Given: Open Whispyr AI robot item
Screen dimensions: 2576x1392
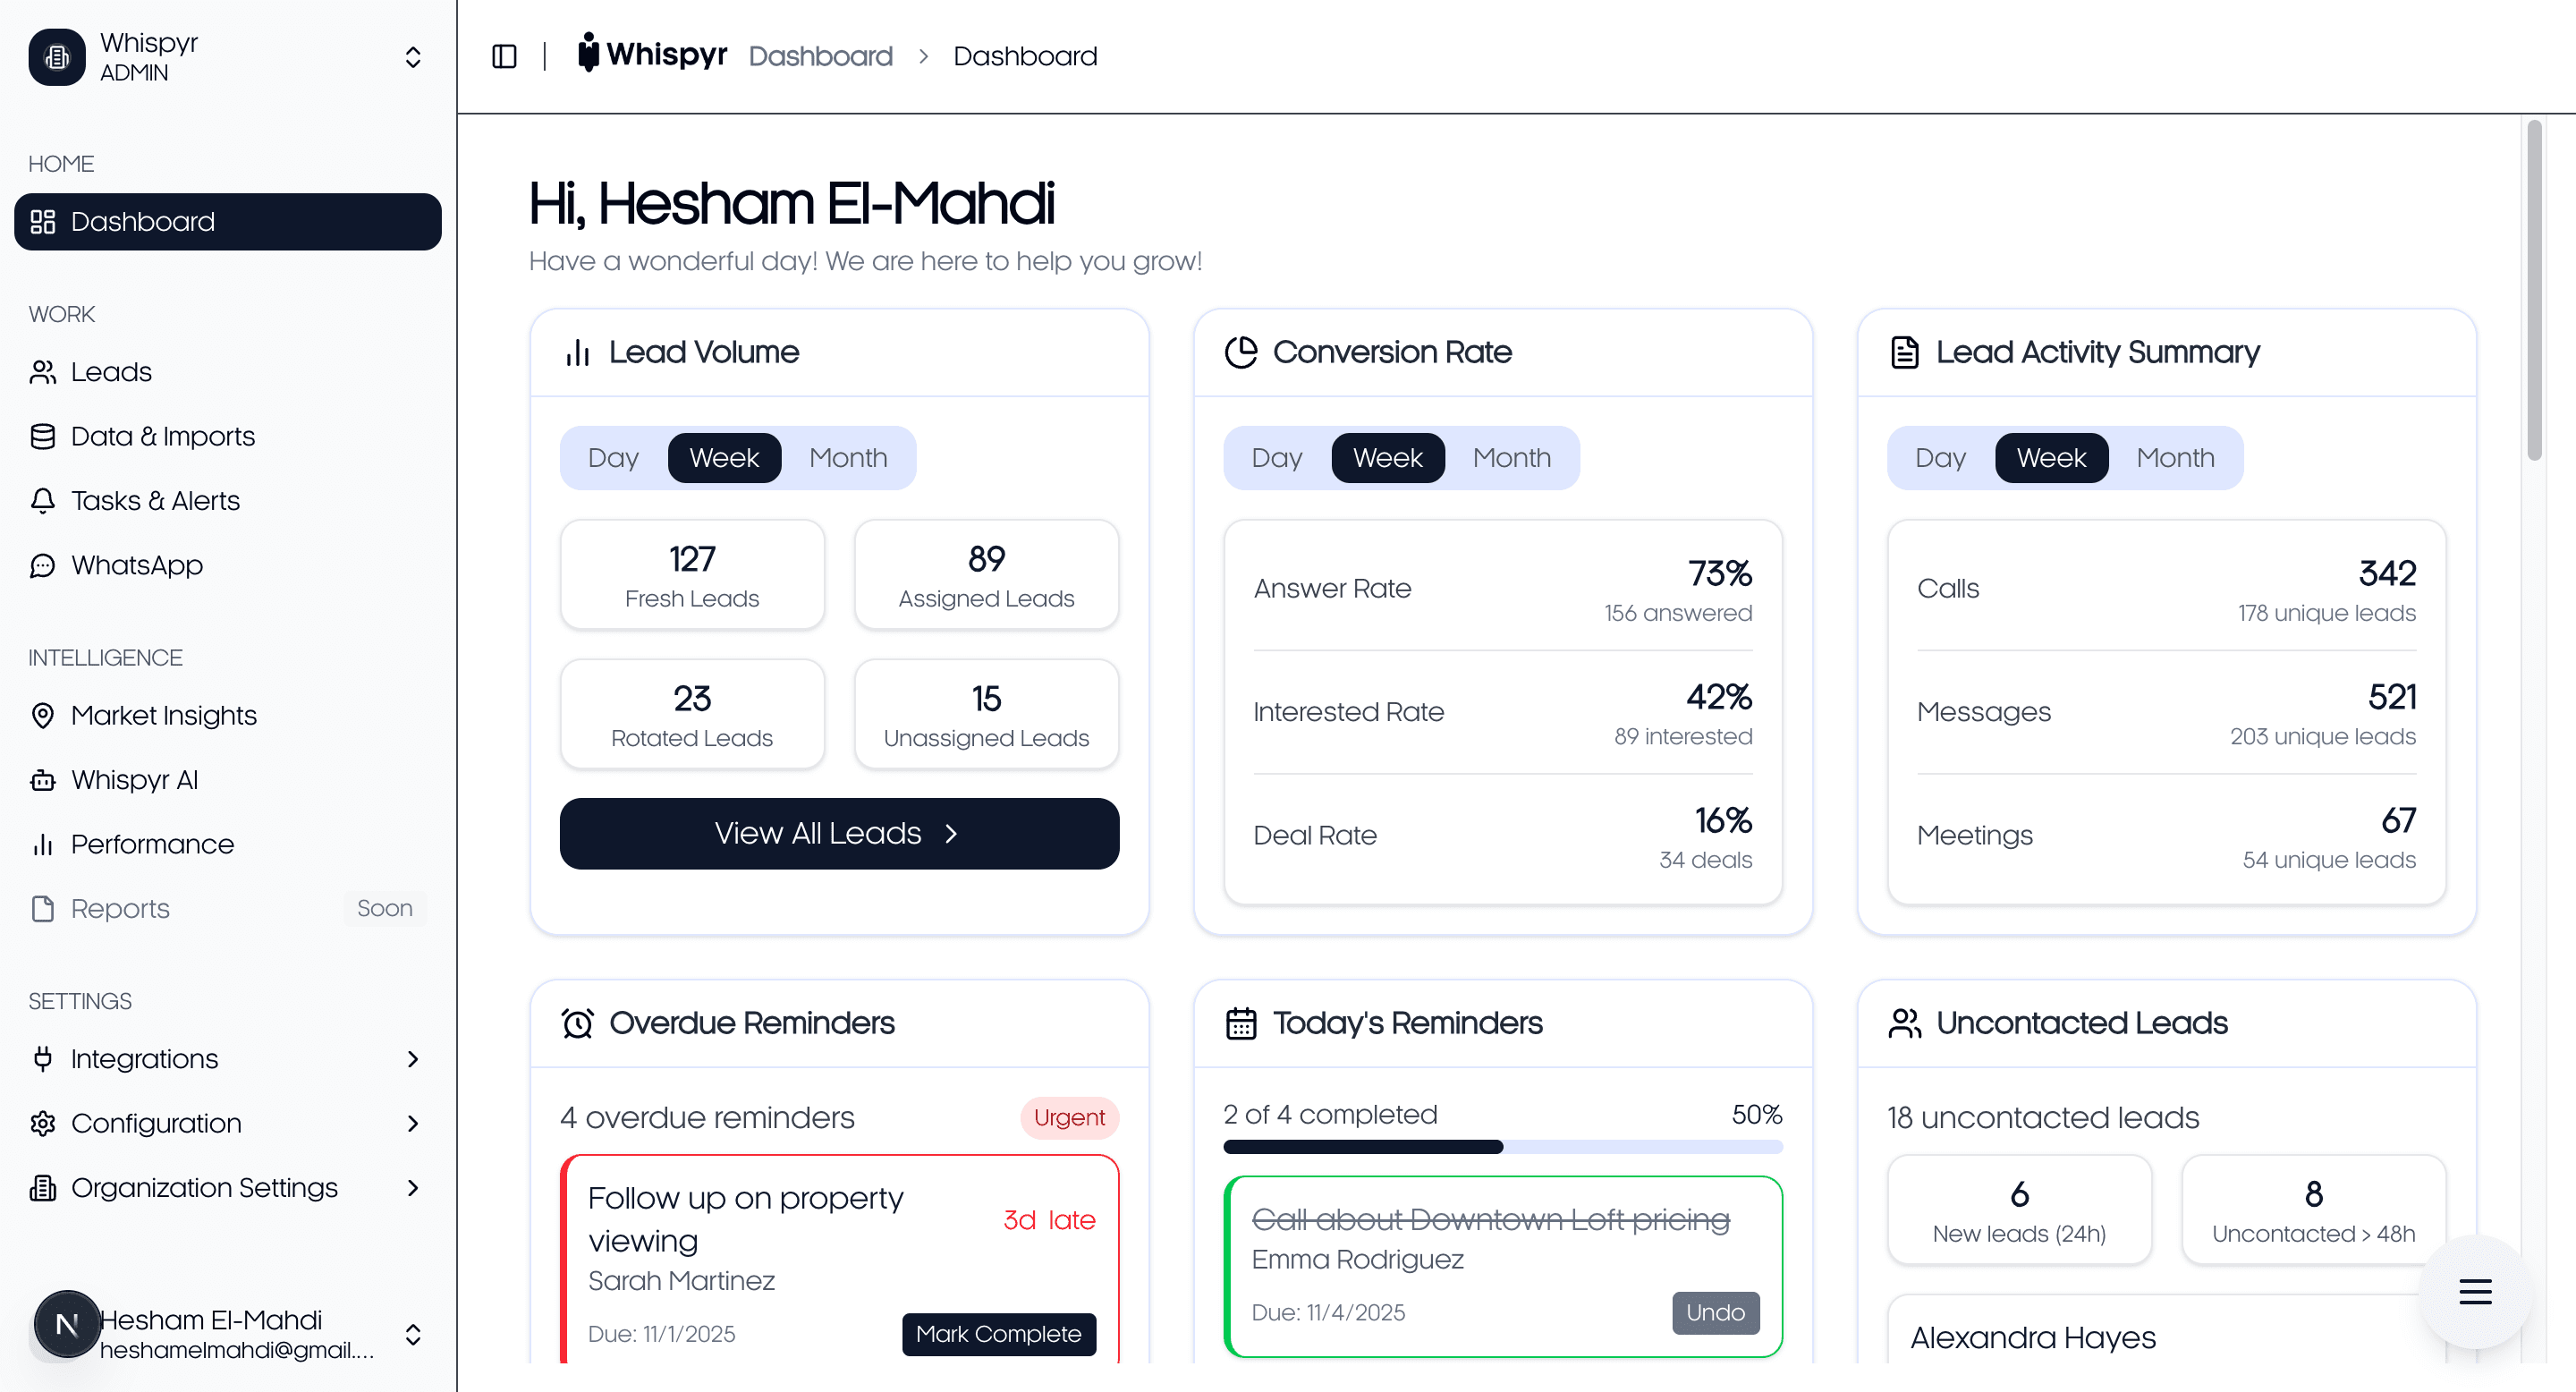Looking at the screenshot, I should pyautogui.click(x=134, y=780).
